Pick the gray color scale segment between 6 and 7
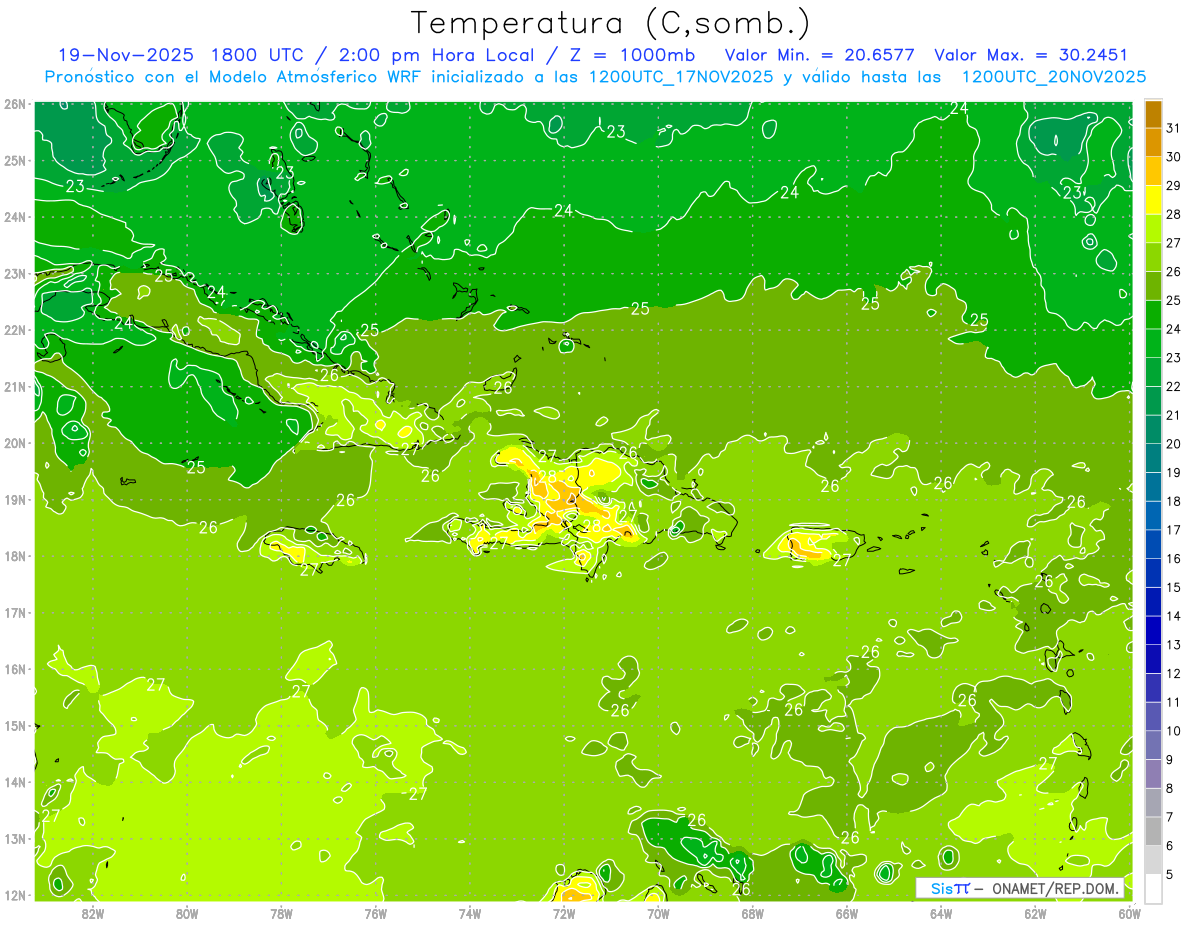Viewport: 1200px width, 927px height. (1153, 831)
